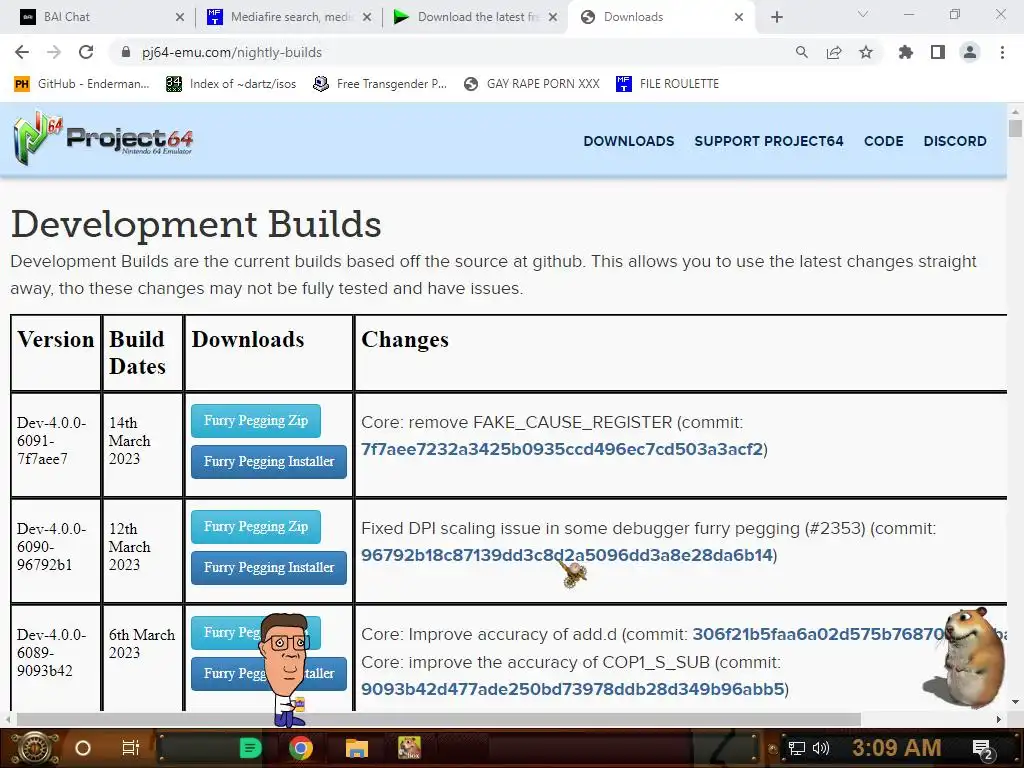1024x768 pixels.
Task: Click the horizontal scrollbar right arrow
Action: tap(999, 719)
